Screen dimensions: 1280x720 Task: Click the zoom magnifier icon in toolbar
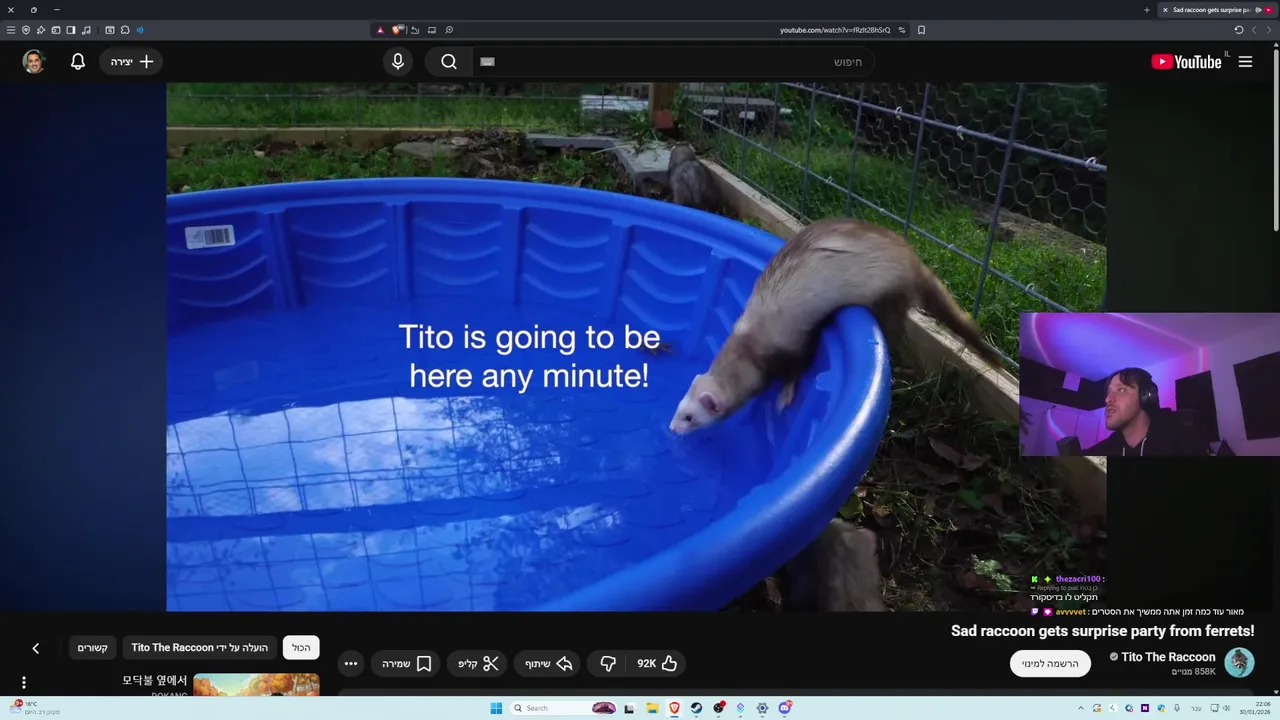[x=449, y=30]
